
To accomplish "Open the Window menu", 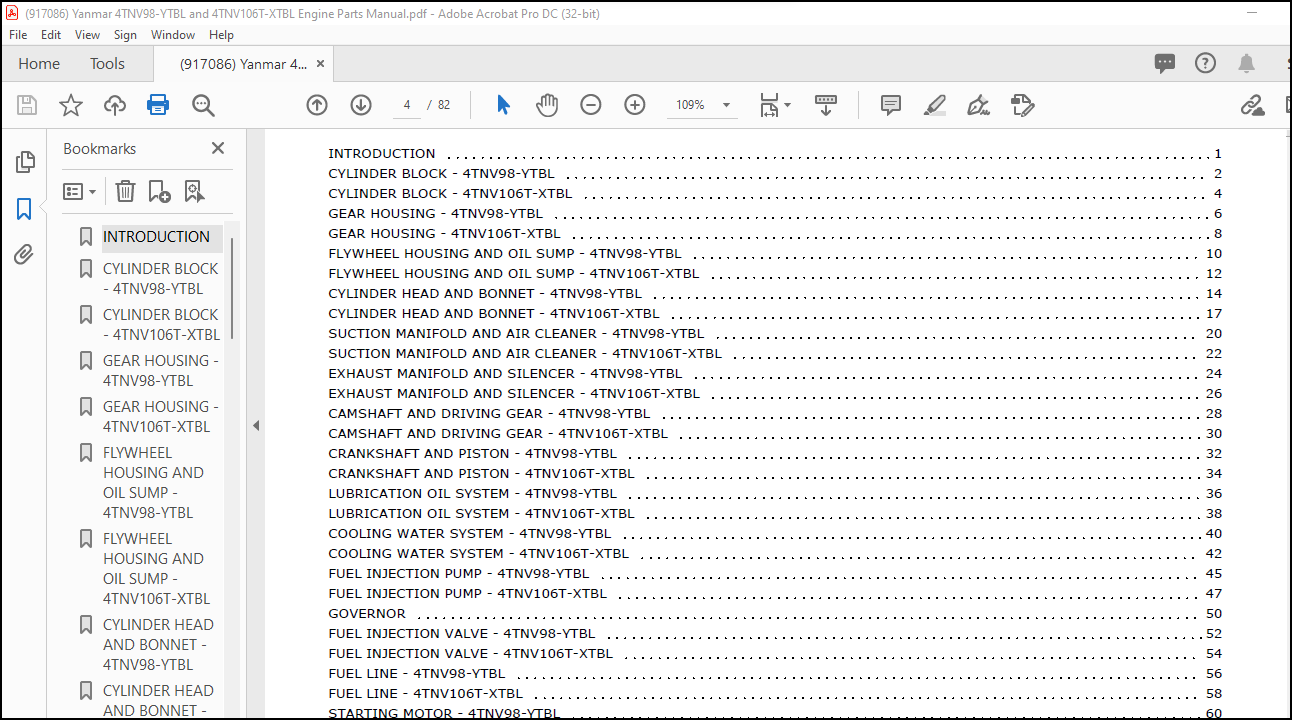I will 173,34.
